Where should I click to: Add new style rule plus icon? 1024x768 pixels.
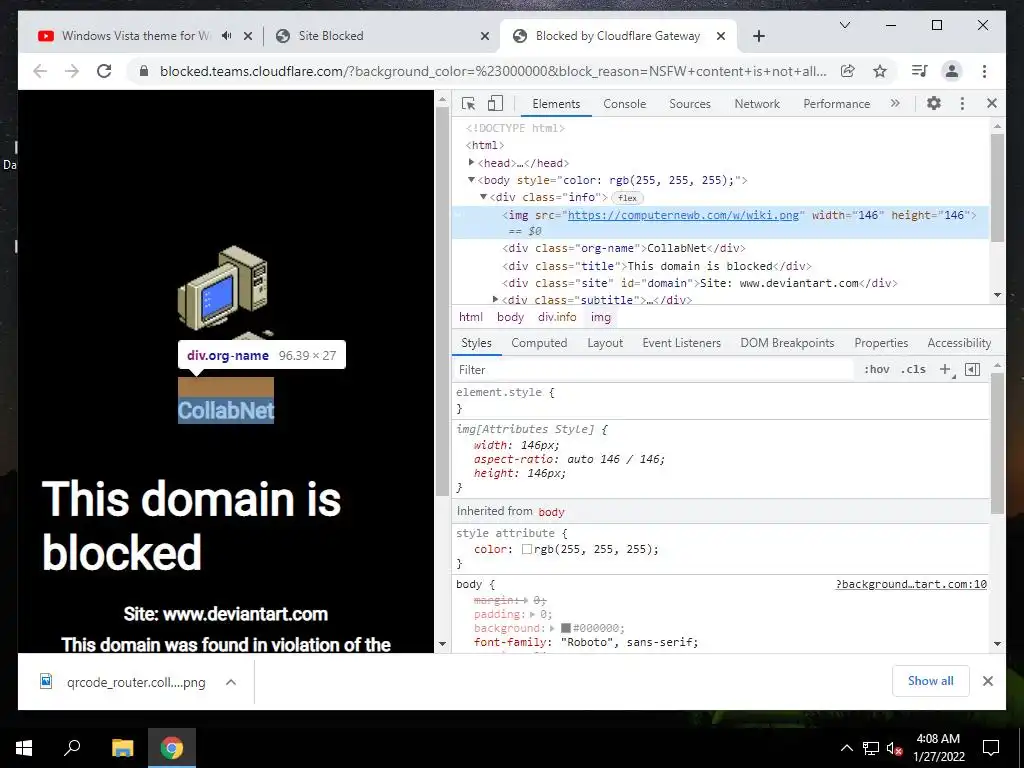pyautogui.click(x=945, y=370)
